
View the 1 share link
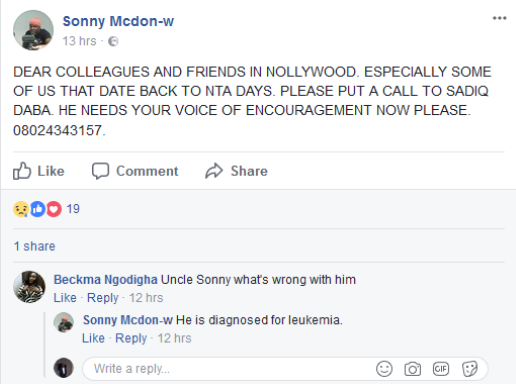(x=34, y=246)
